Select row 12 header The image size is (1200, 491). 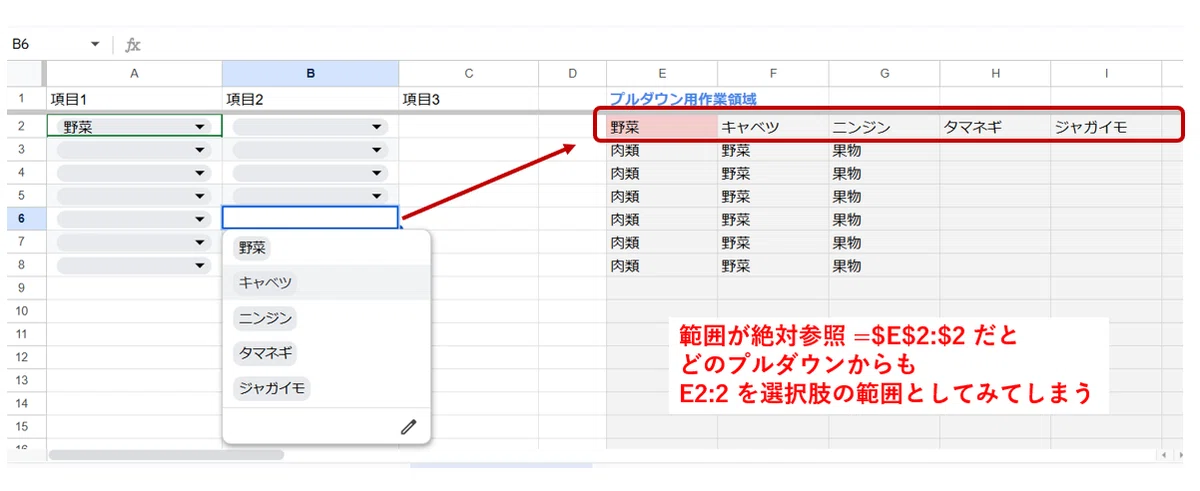click(x=21, y=356)
